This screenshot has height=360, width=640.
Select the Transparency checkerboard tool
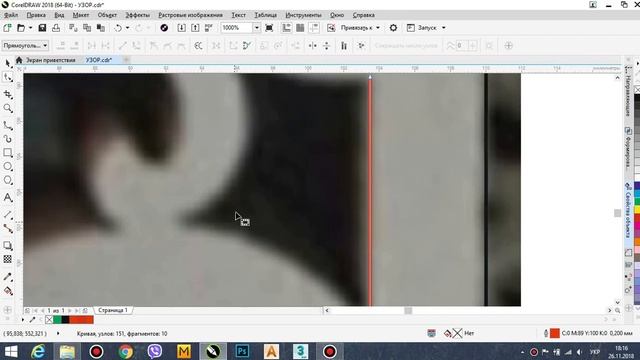click(8, 259)
